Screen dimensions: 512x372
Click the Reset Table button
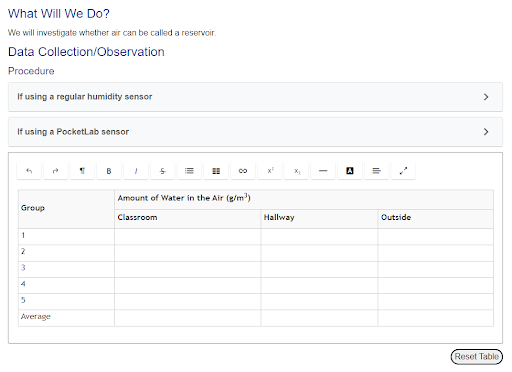coord(477,357)
